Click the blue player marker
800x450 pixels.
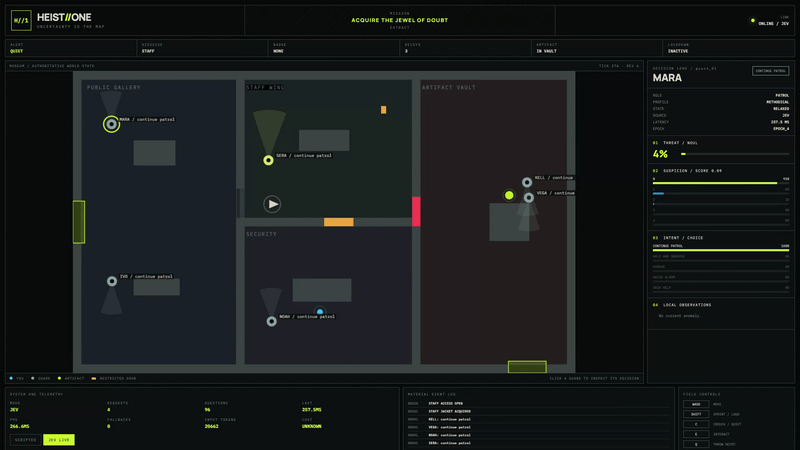pyautogui.click(x=320, y=311)
